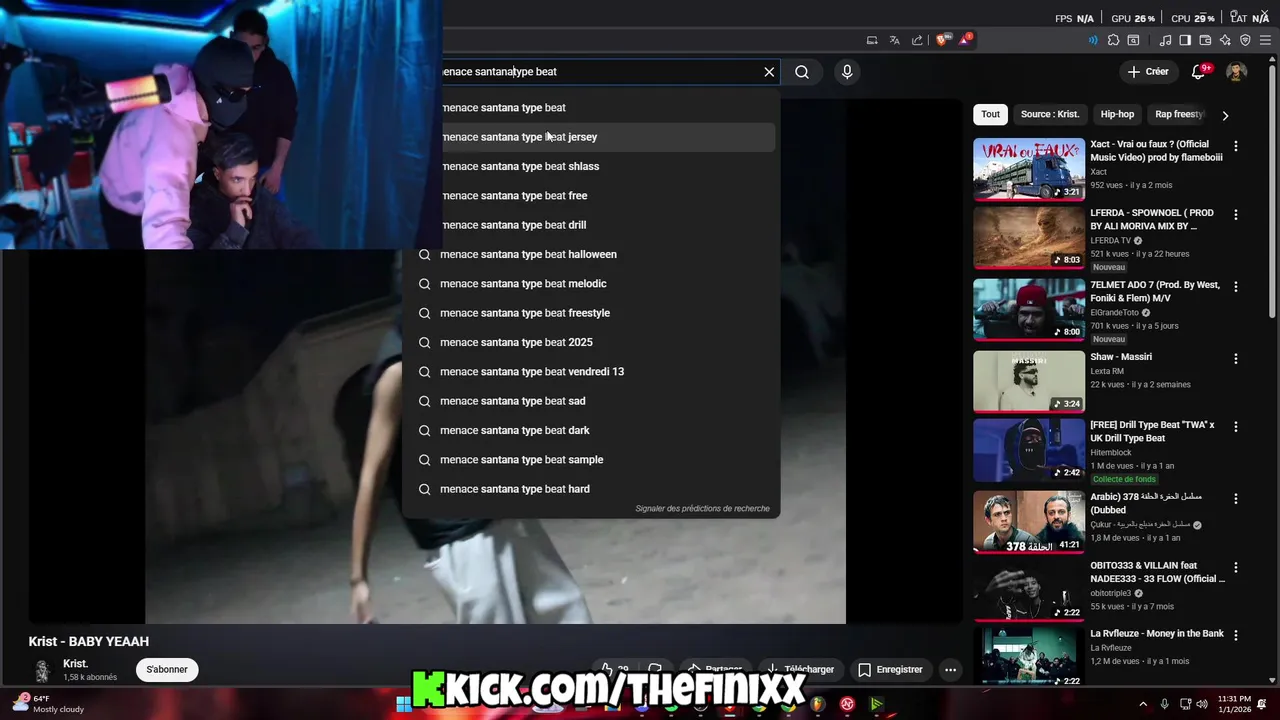The width and height of the screenshot is (1280, 720).
Task: Open the taskbar clock showing 11:31 PM
Action: [x=1233, y=704]
